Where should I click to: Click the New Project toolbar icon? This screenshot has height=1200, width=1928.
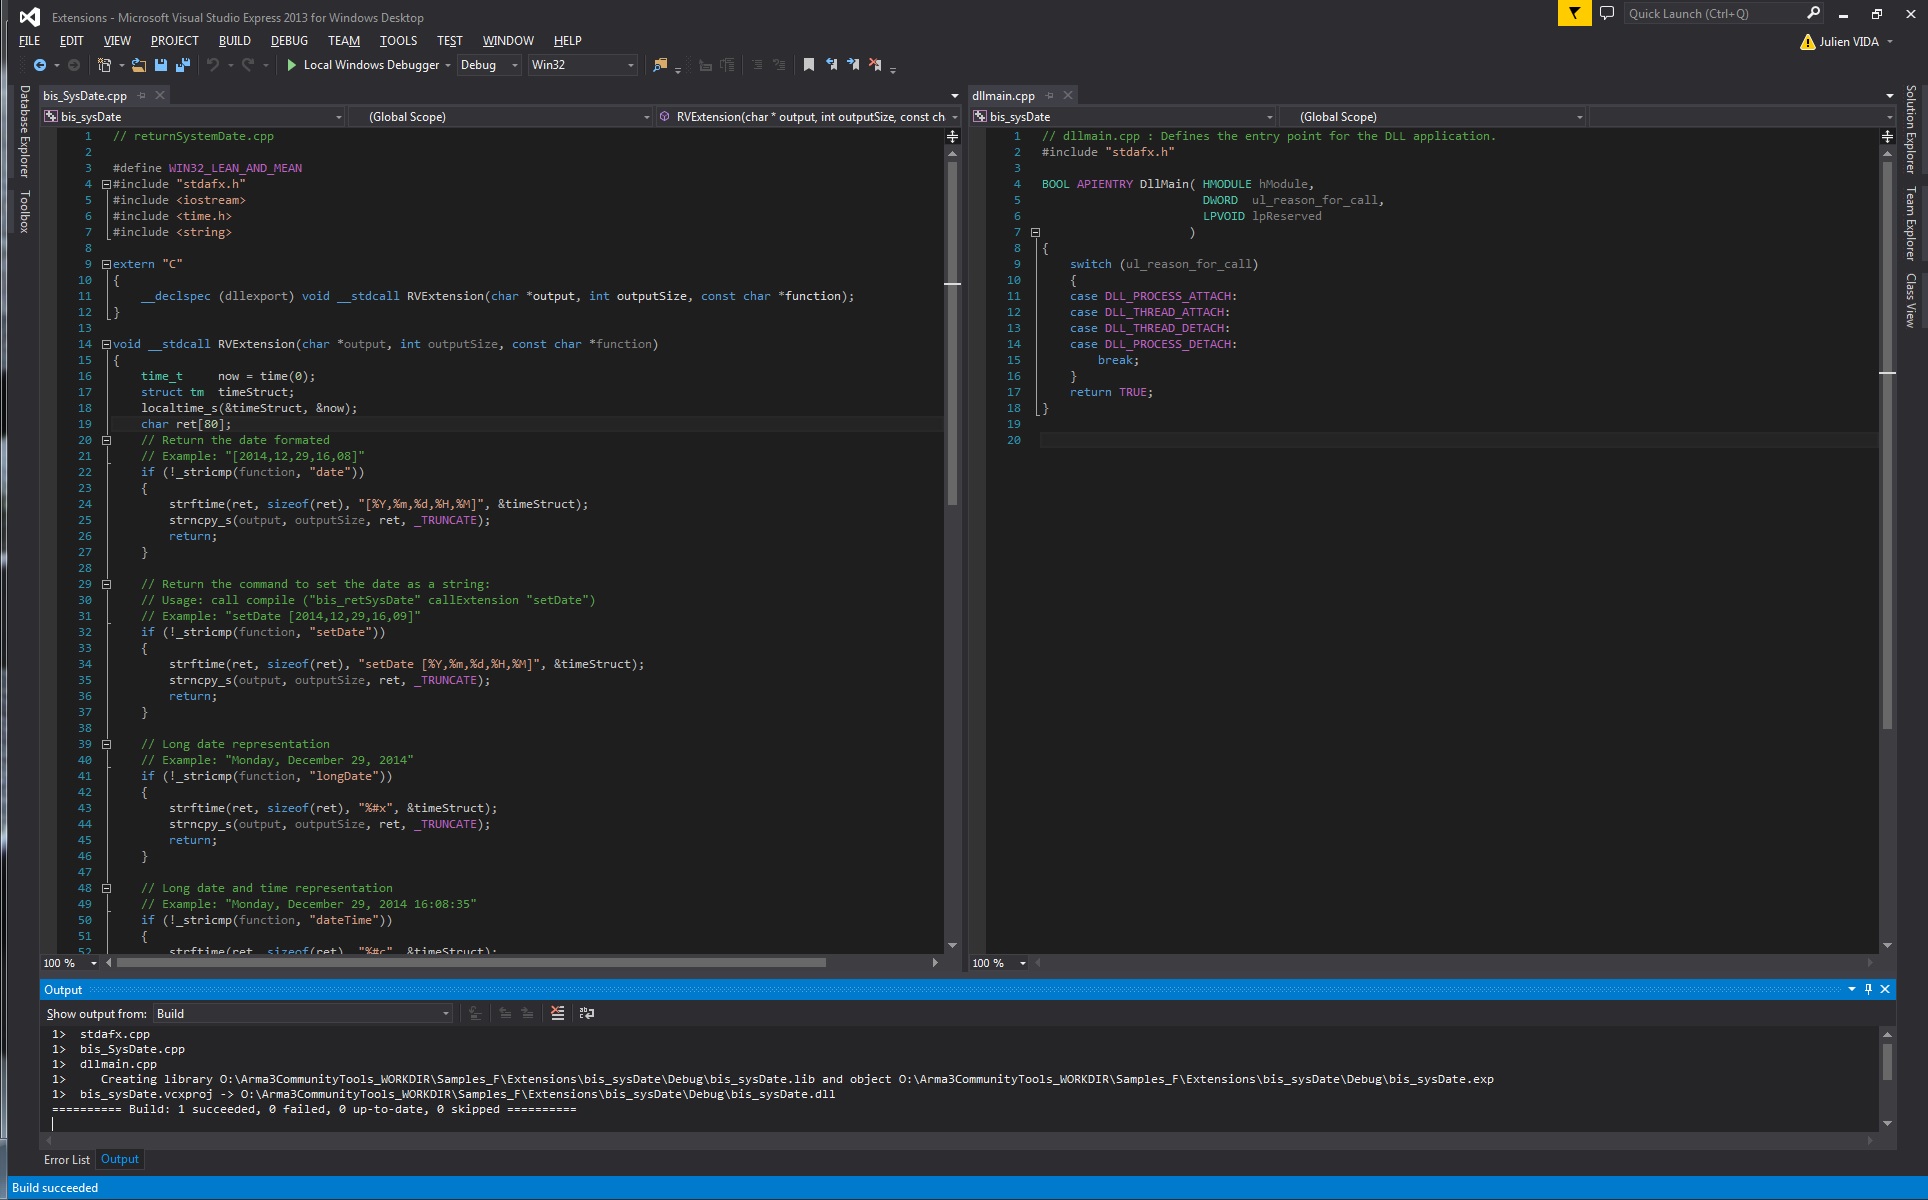click(104, 64)
